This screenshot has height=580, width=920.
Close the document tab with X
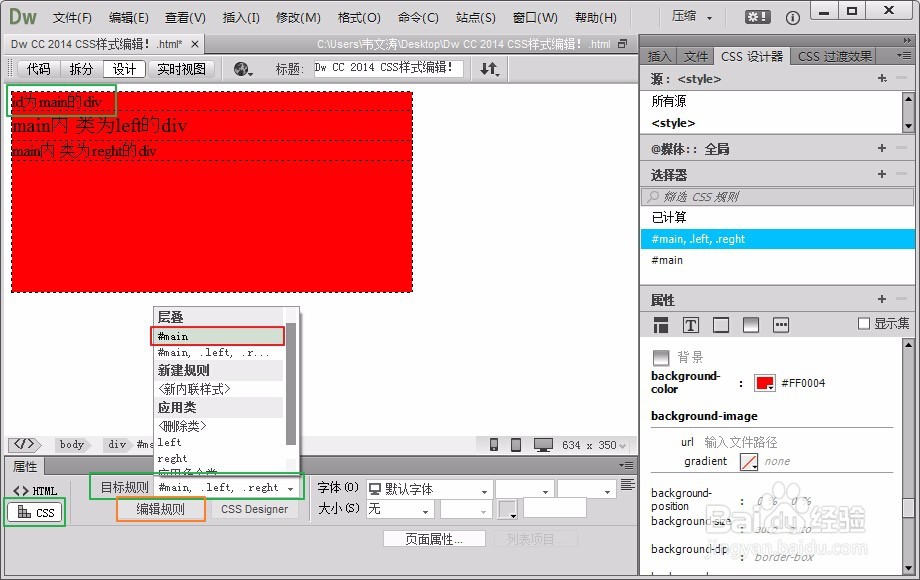pos(195,44)
